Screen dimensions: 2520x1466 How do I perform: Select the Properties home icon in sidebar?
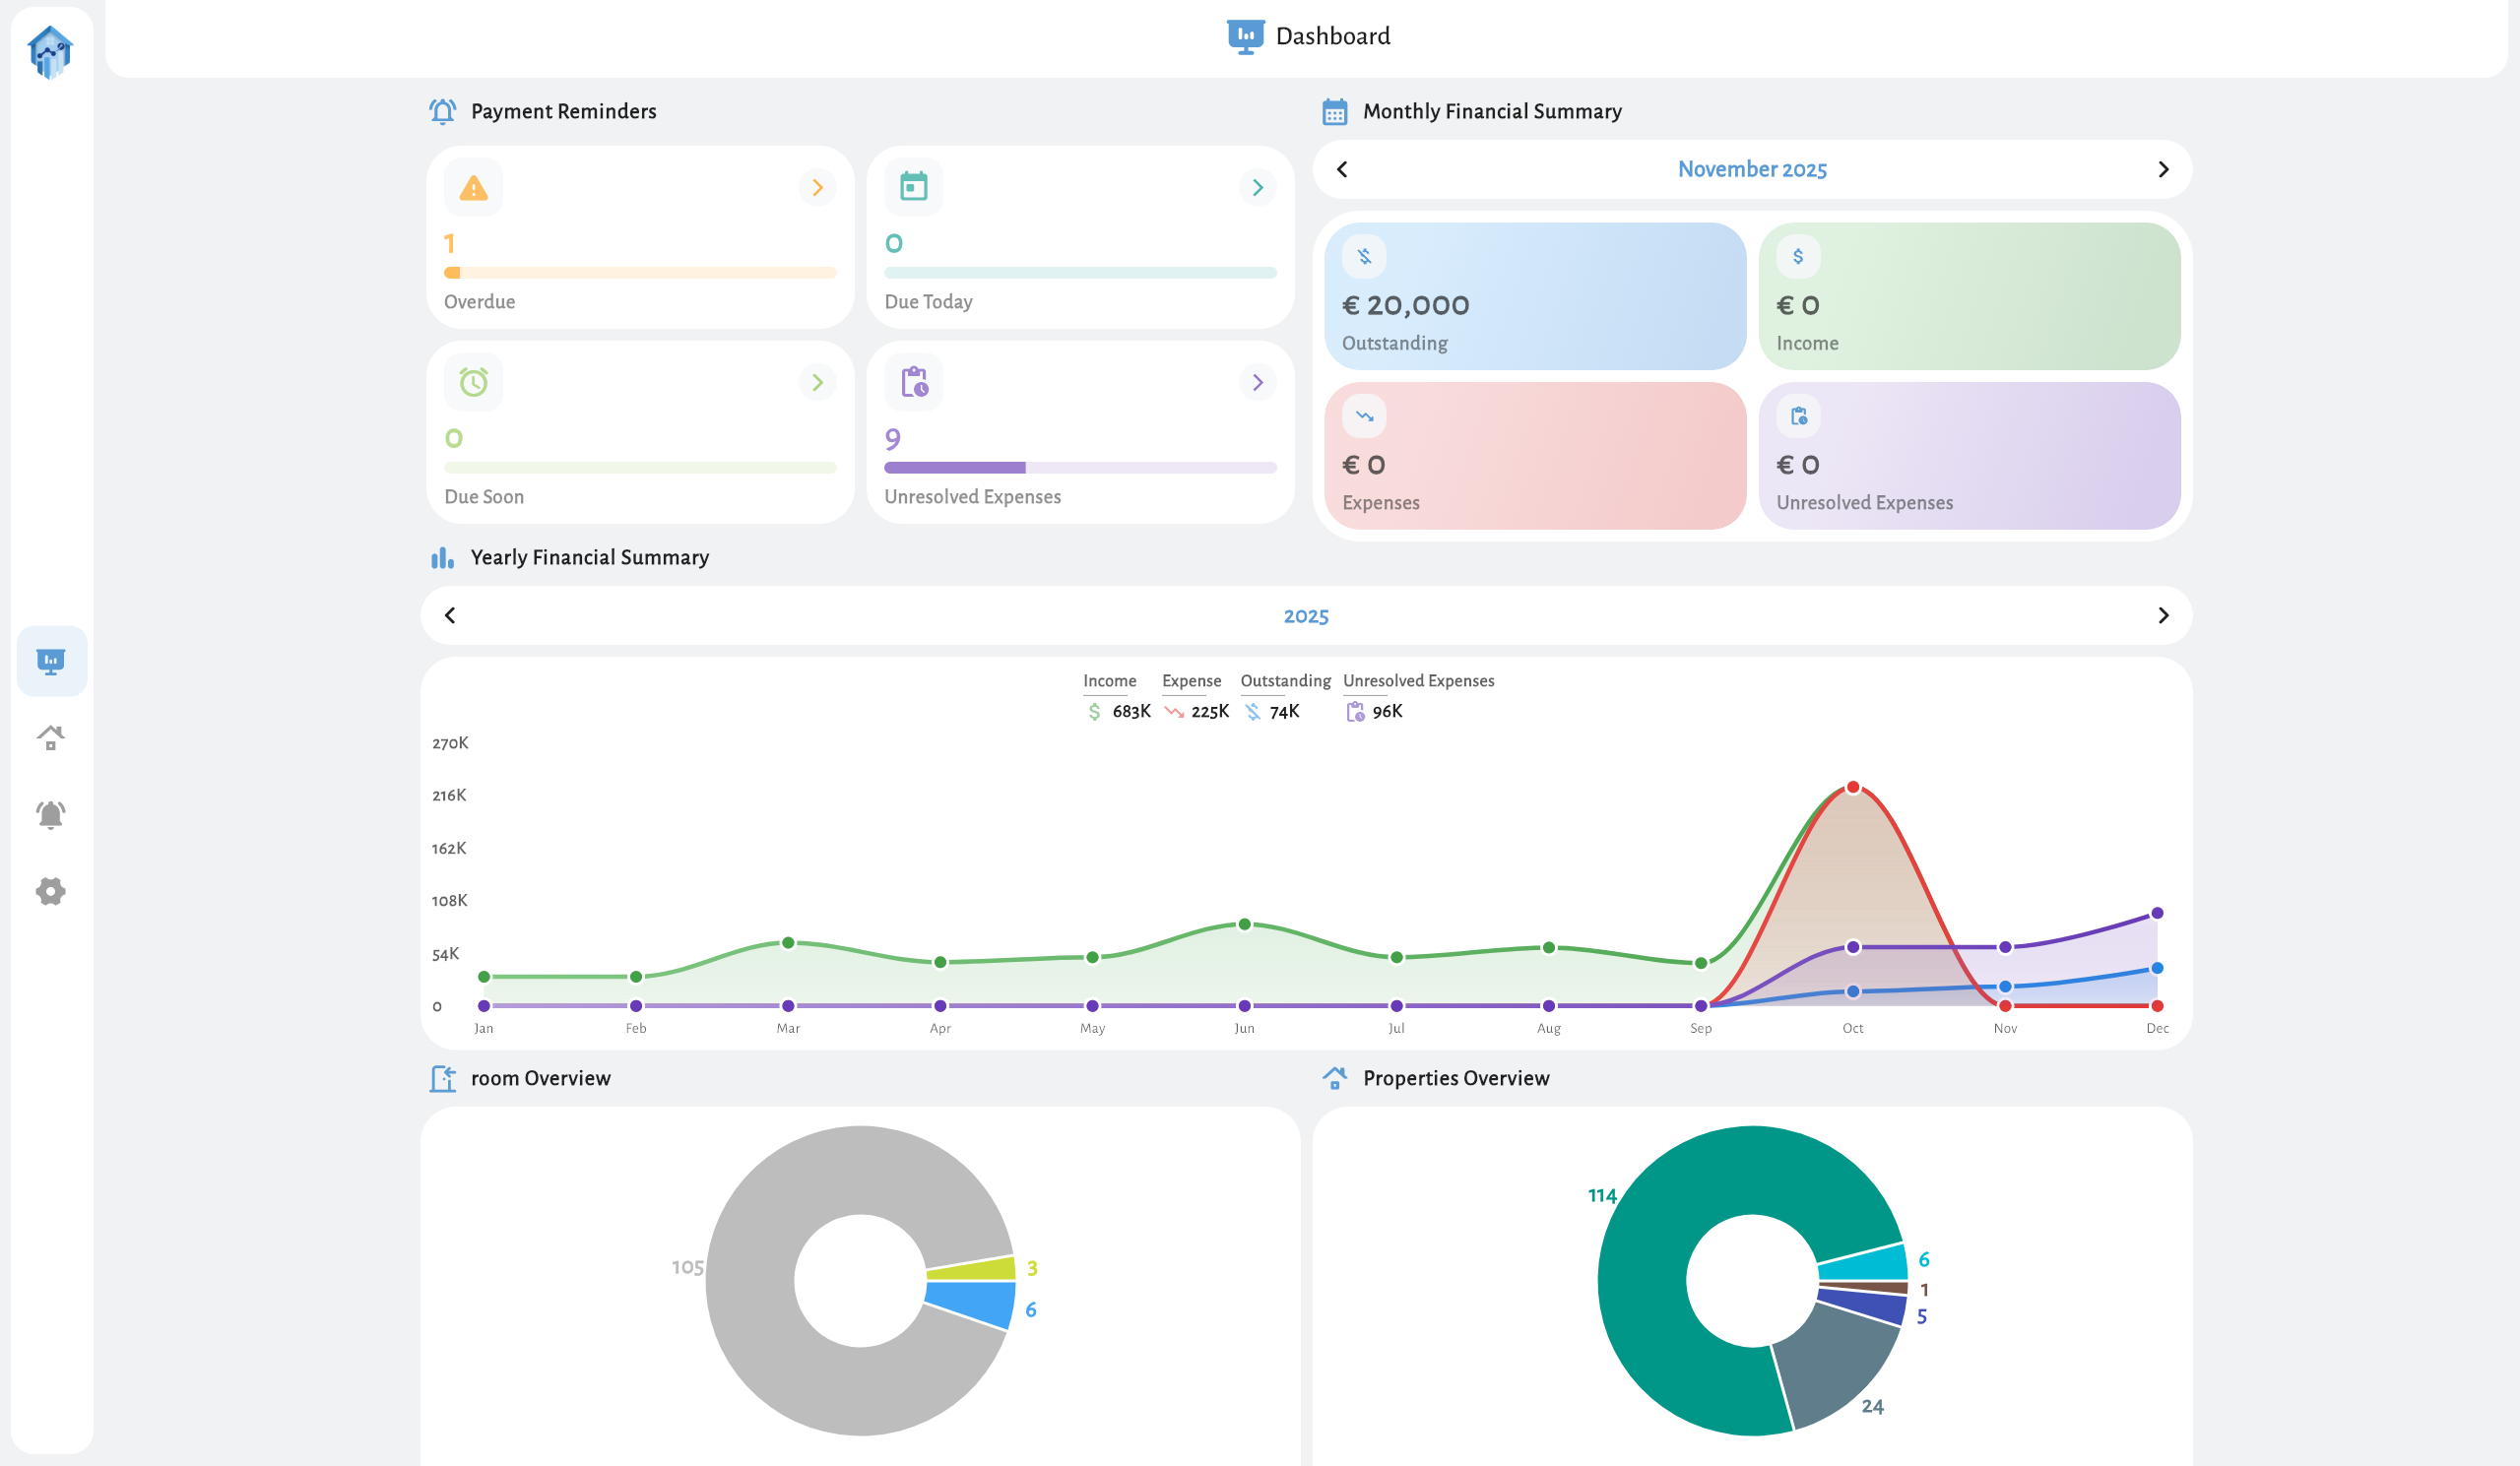[x=51, y=738]
